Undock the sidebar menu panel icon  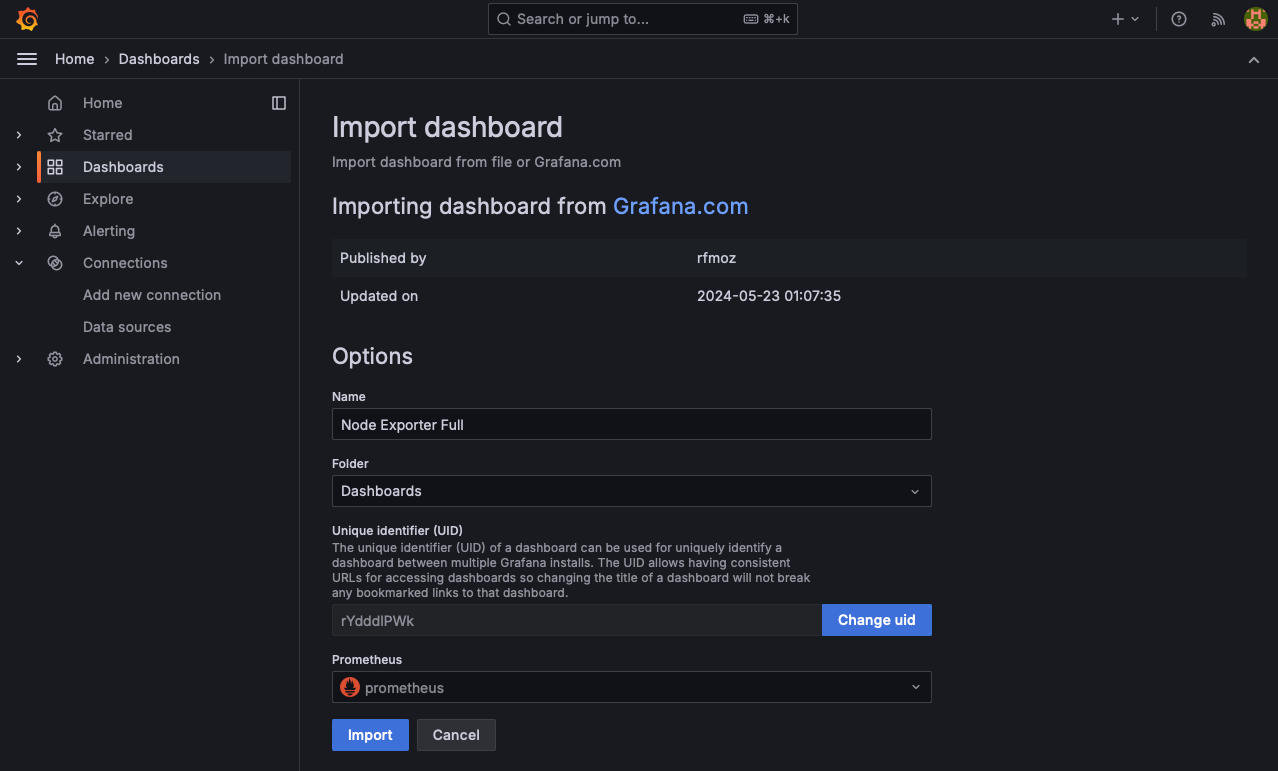tap(279, 103)
